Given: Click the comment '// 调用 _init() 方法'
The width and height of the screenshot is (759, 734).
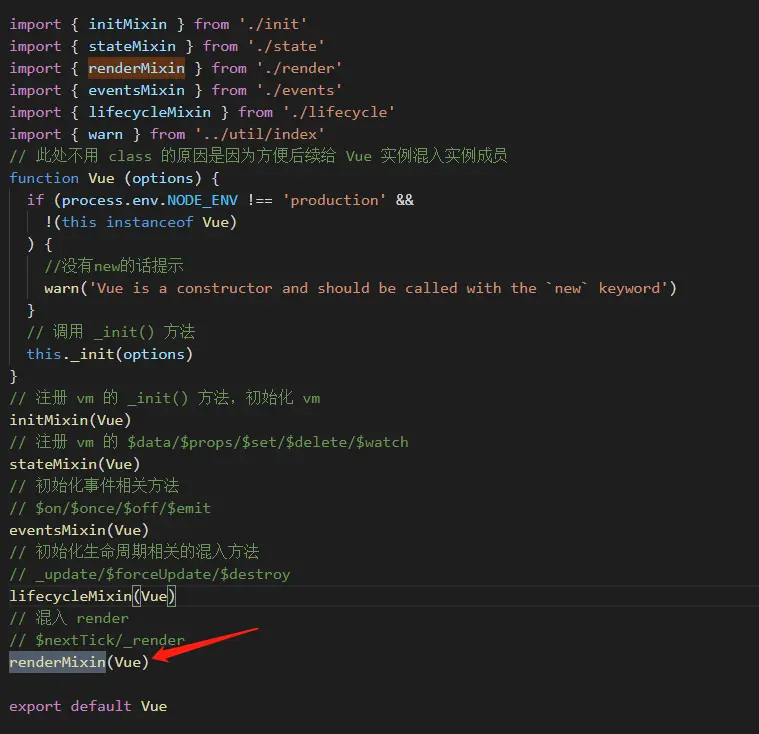Looking at the screenshot, I should pos(111,332).
